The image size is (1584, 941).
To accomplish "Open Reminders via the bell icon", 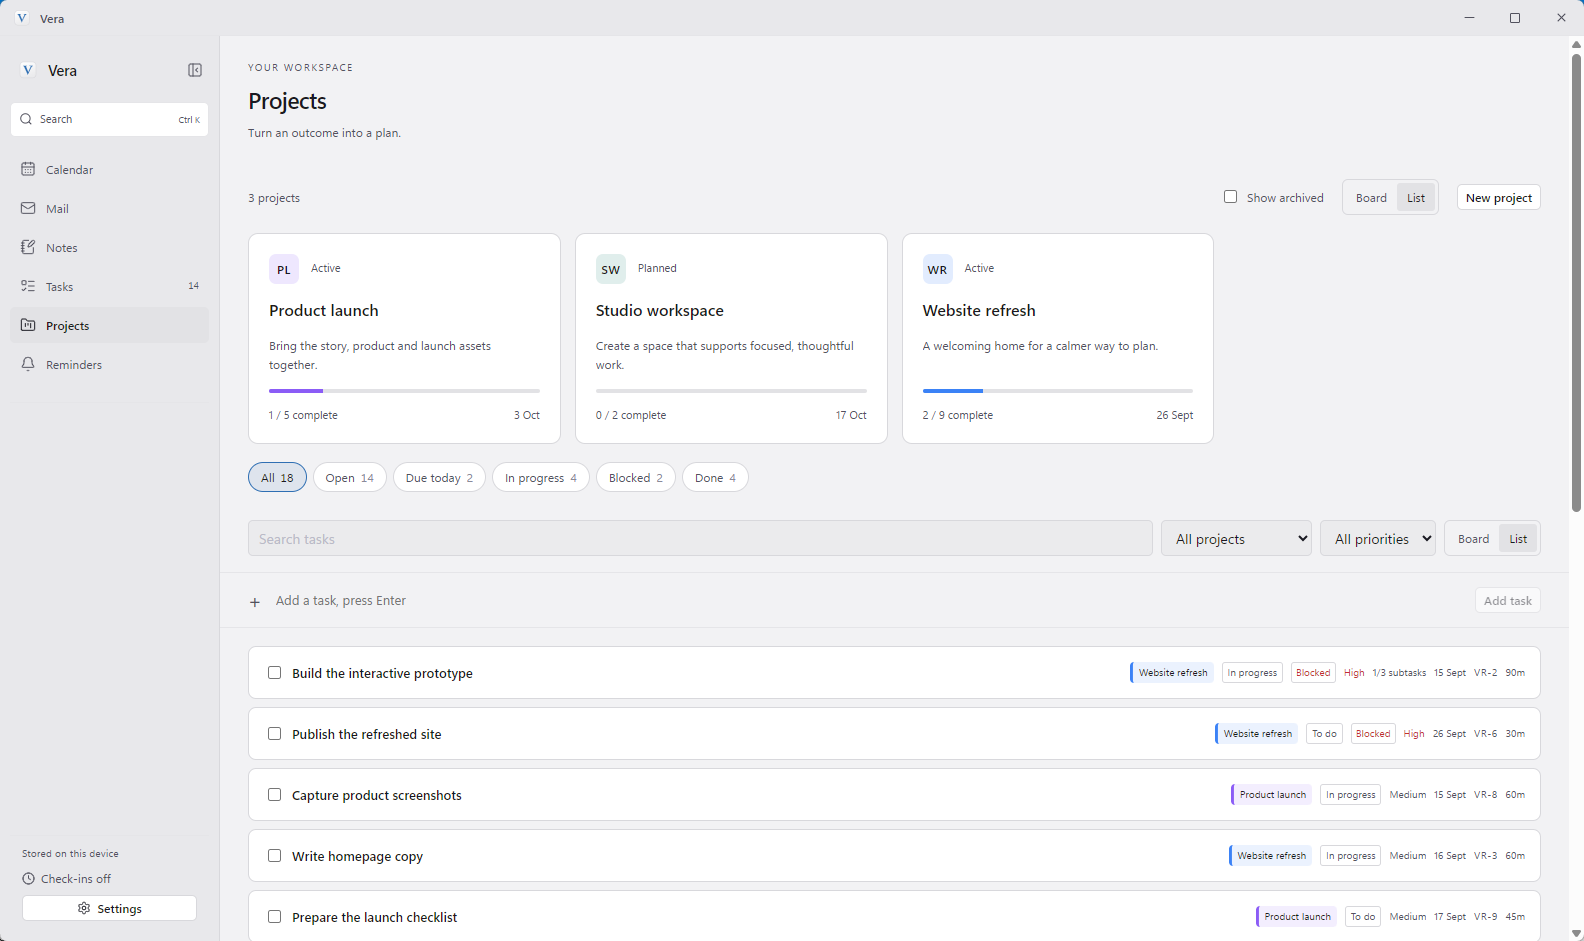I will (28, 364).
